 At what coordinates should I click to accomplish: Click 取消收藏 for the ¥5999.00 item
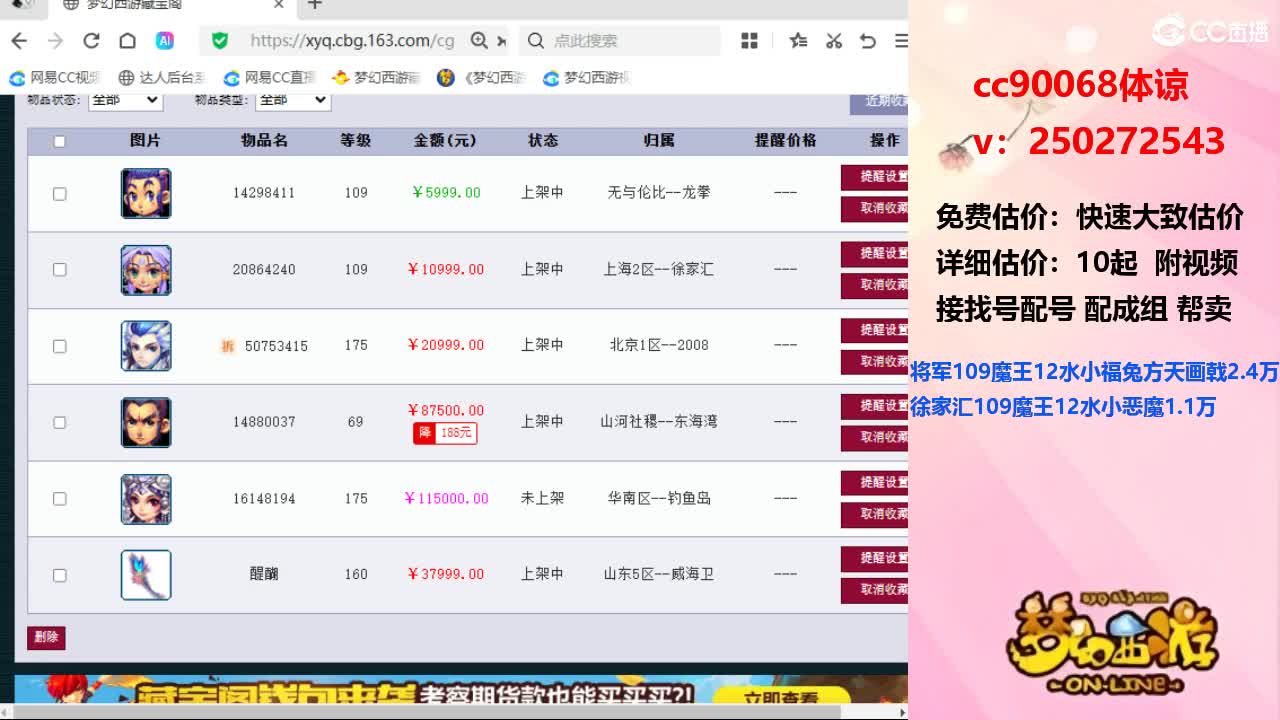click(875, 209)
